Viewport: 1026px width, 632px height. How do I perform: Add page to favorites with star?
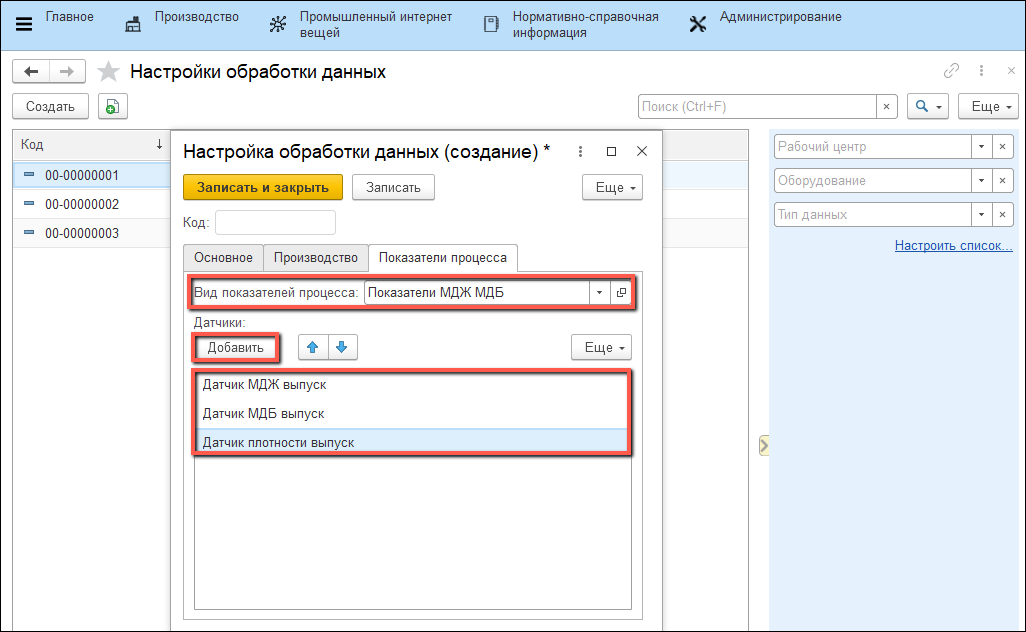tap(109, 72)
